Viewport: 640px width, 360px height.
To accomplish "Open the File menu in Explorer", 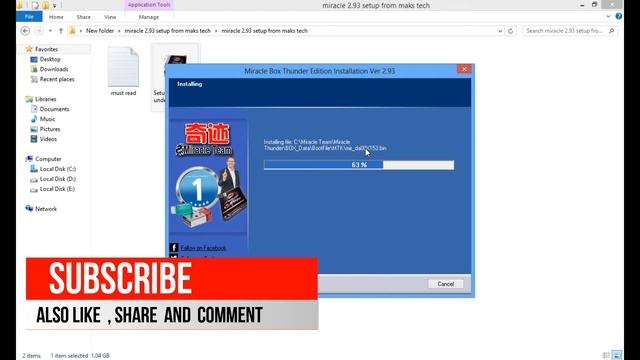I will [29, 17].
